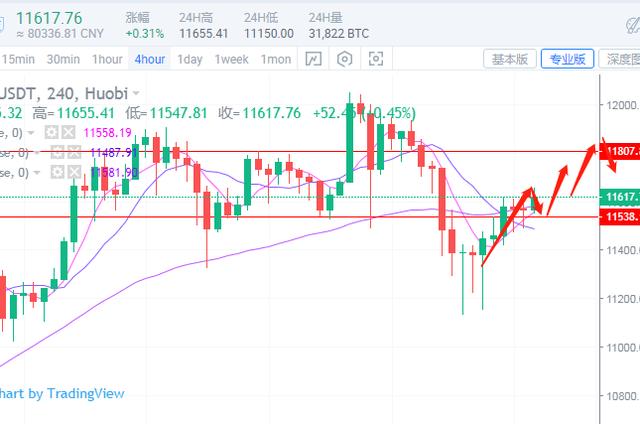Click the 11807 price label on axis

621,151
